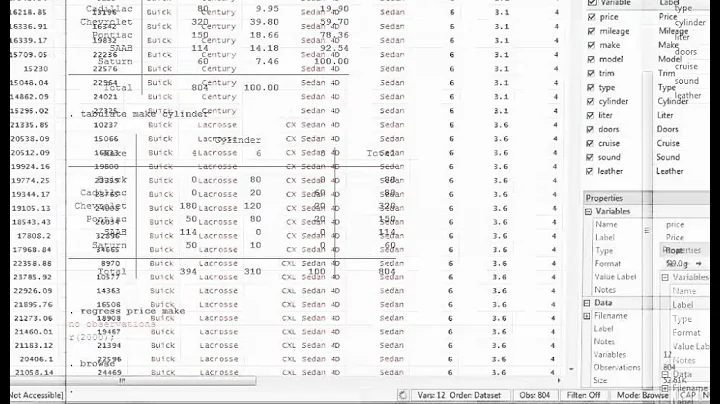Click the mileage cell 15066
This screenshot has width=720, height=404.
pos(106,139)
